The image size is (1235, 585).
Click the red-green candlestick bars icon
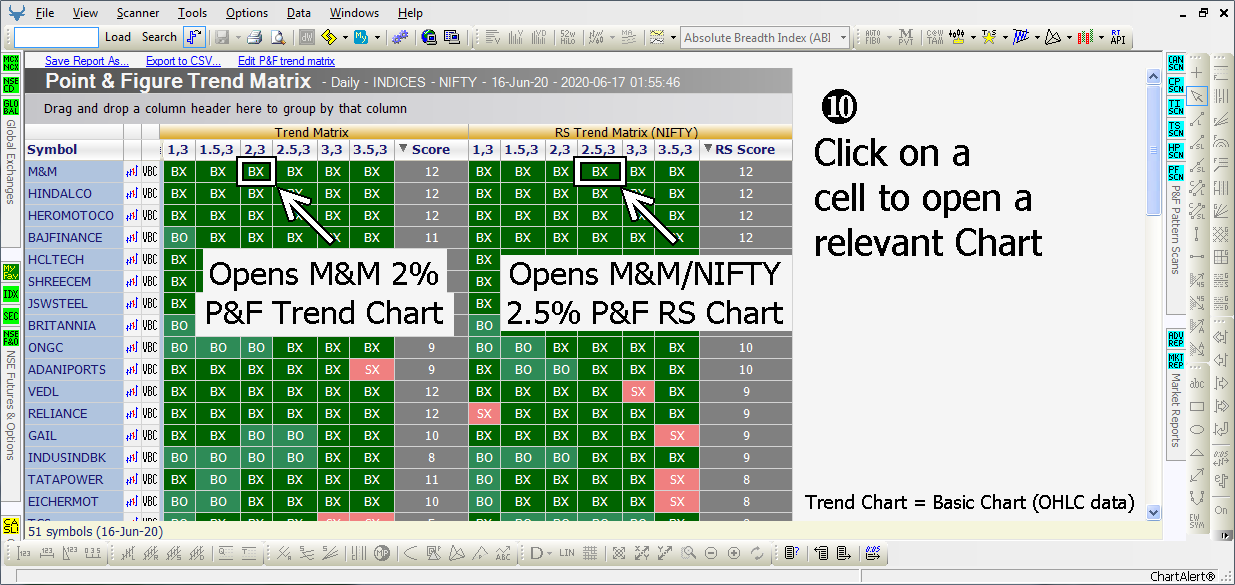click(1086, 37)
